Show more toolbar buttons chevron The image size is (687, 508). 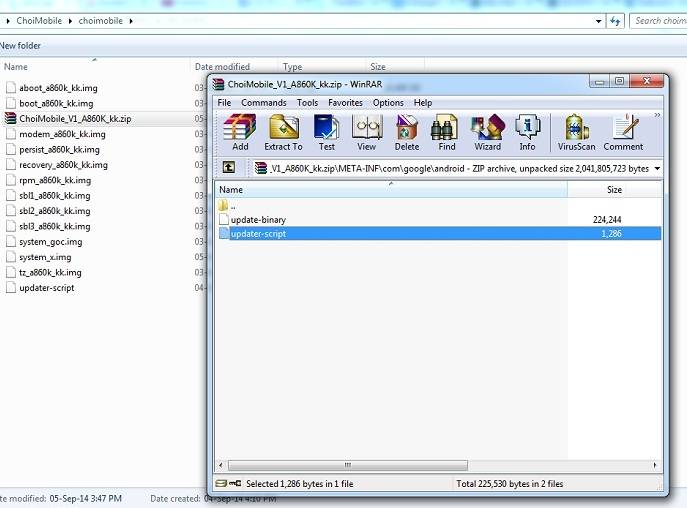(x=657, y=115)
